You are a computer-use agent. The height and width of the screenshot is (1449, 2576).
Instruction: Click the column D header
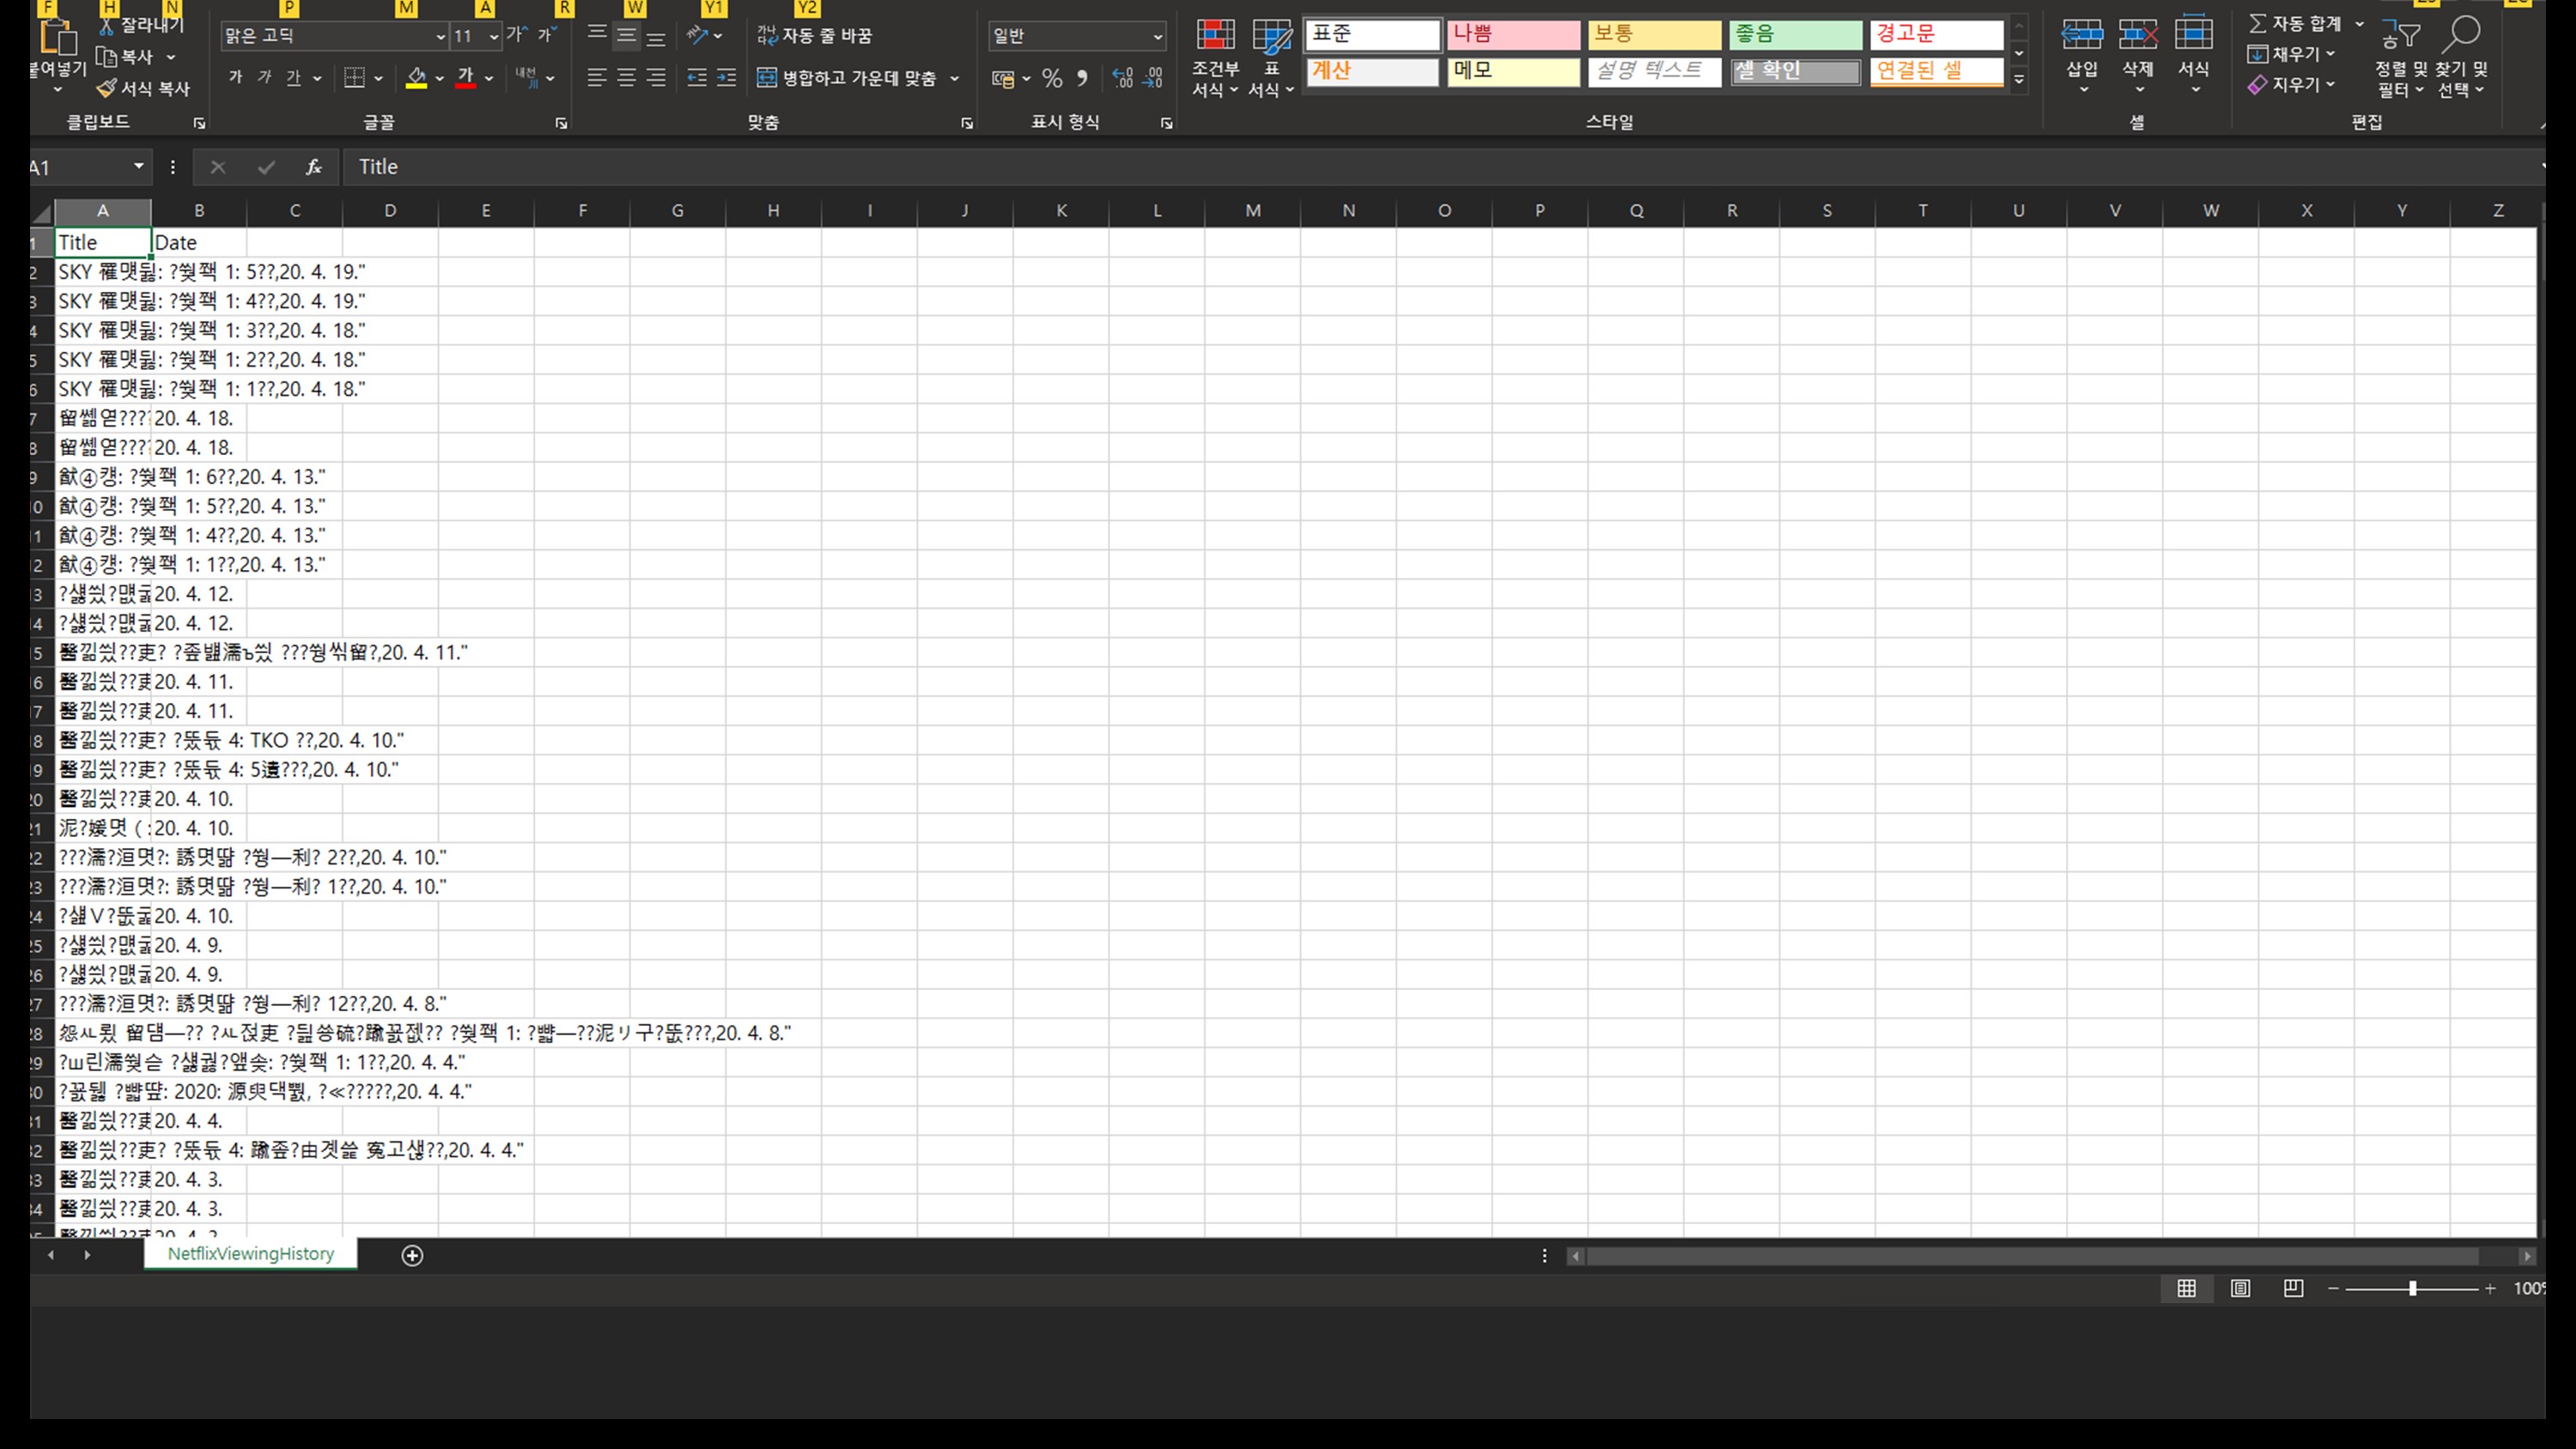pos(390,210)
